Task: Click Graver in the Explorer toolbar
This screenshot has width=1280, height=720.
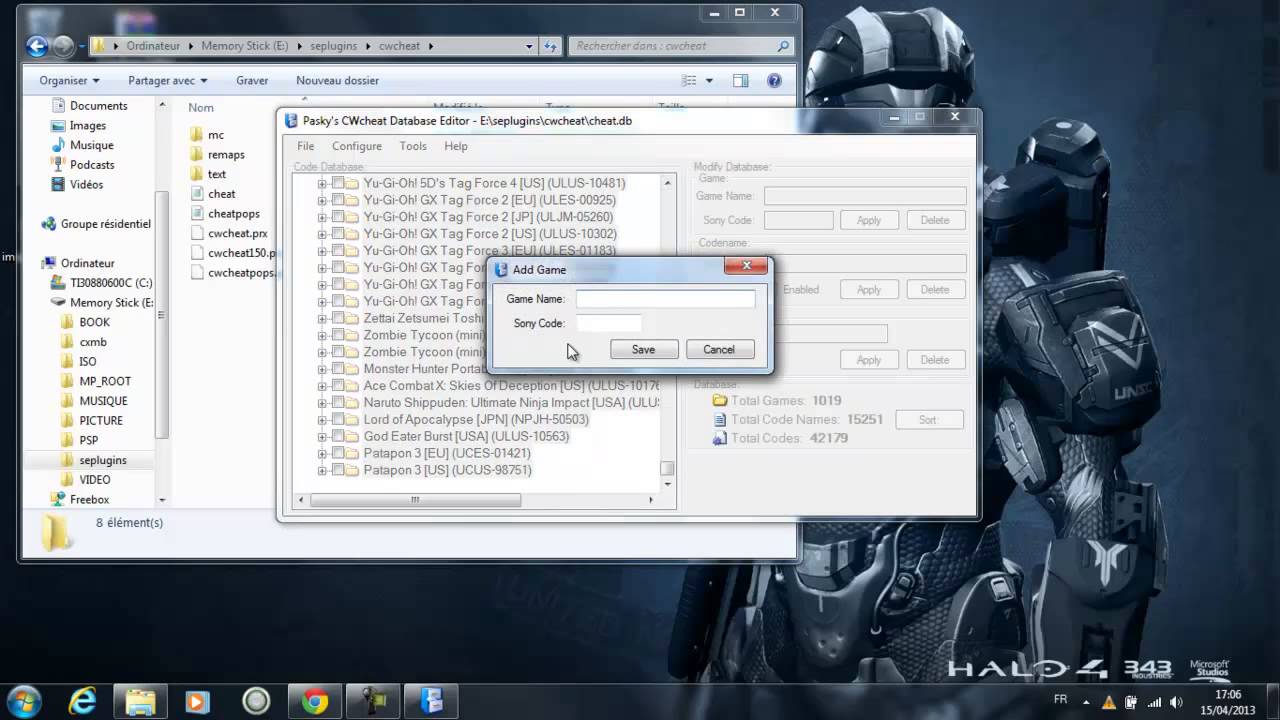Action: tap(252, 81)
